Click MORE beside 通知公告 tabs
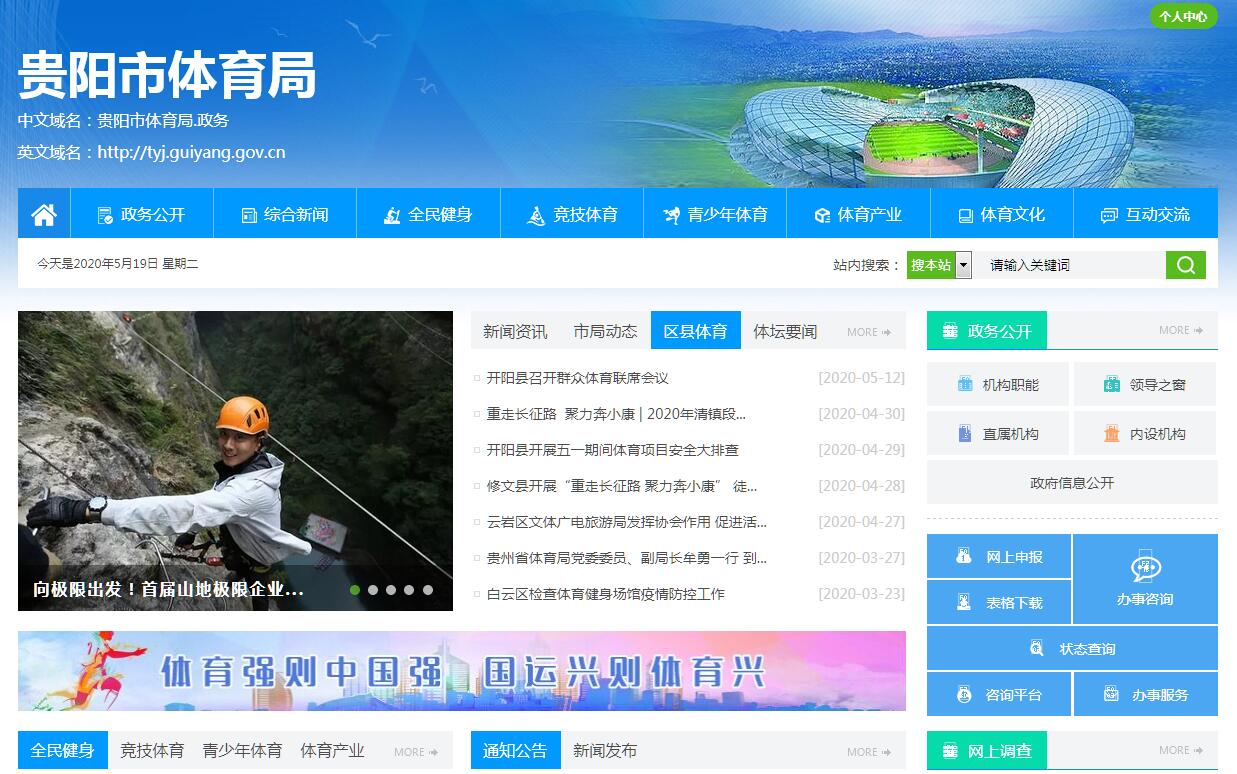 pos(869,752)
